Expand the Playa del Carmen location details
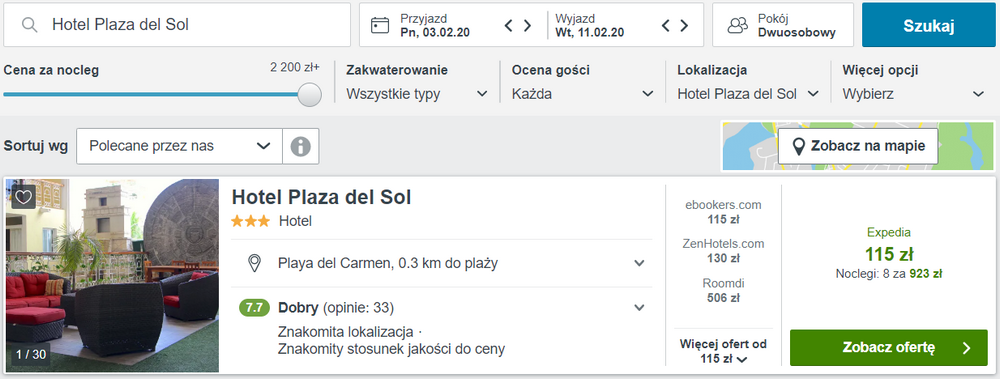The width and height of the screenshot is (1000, 379). point(639,263)
